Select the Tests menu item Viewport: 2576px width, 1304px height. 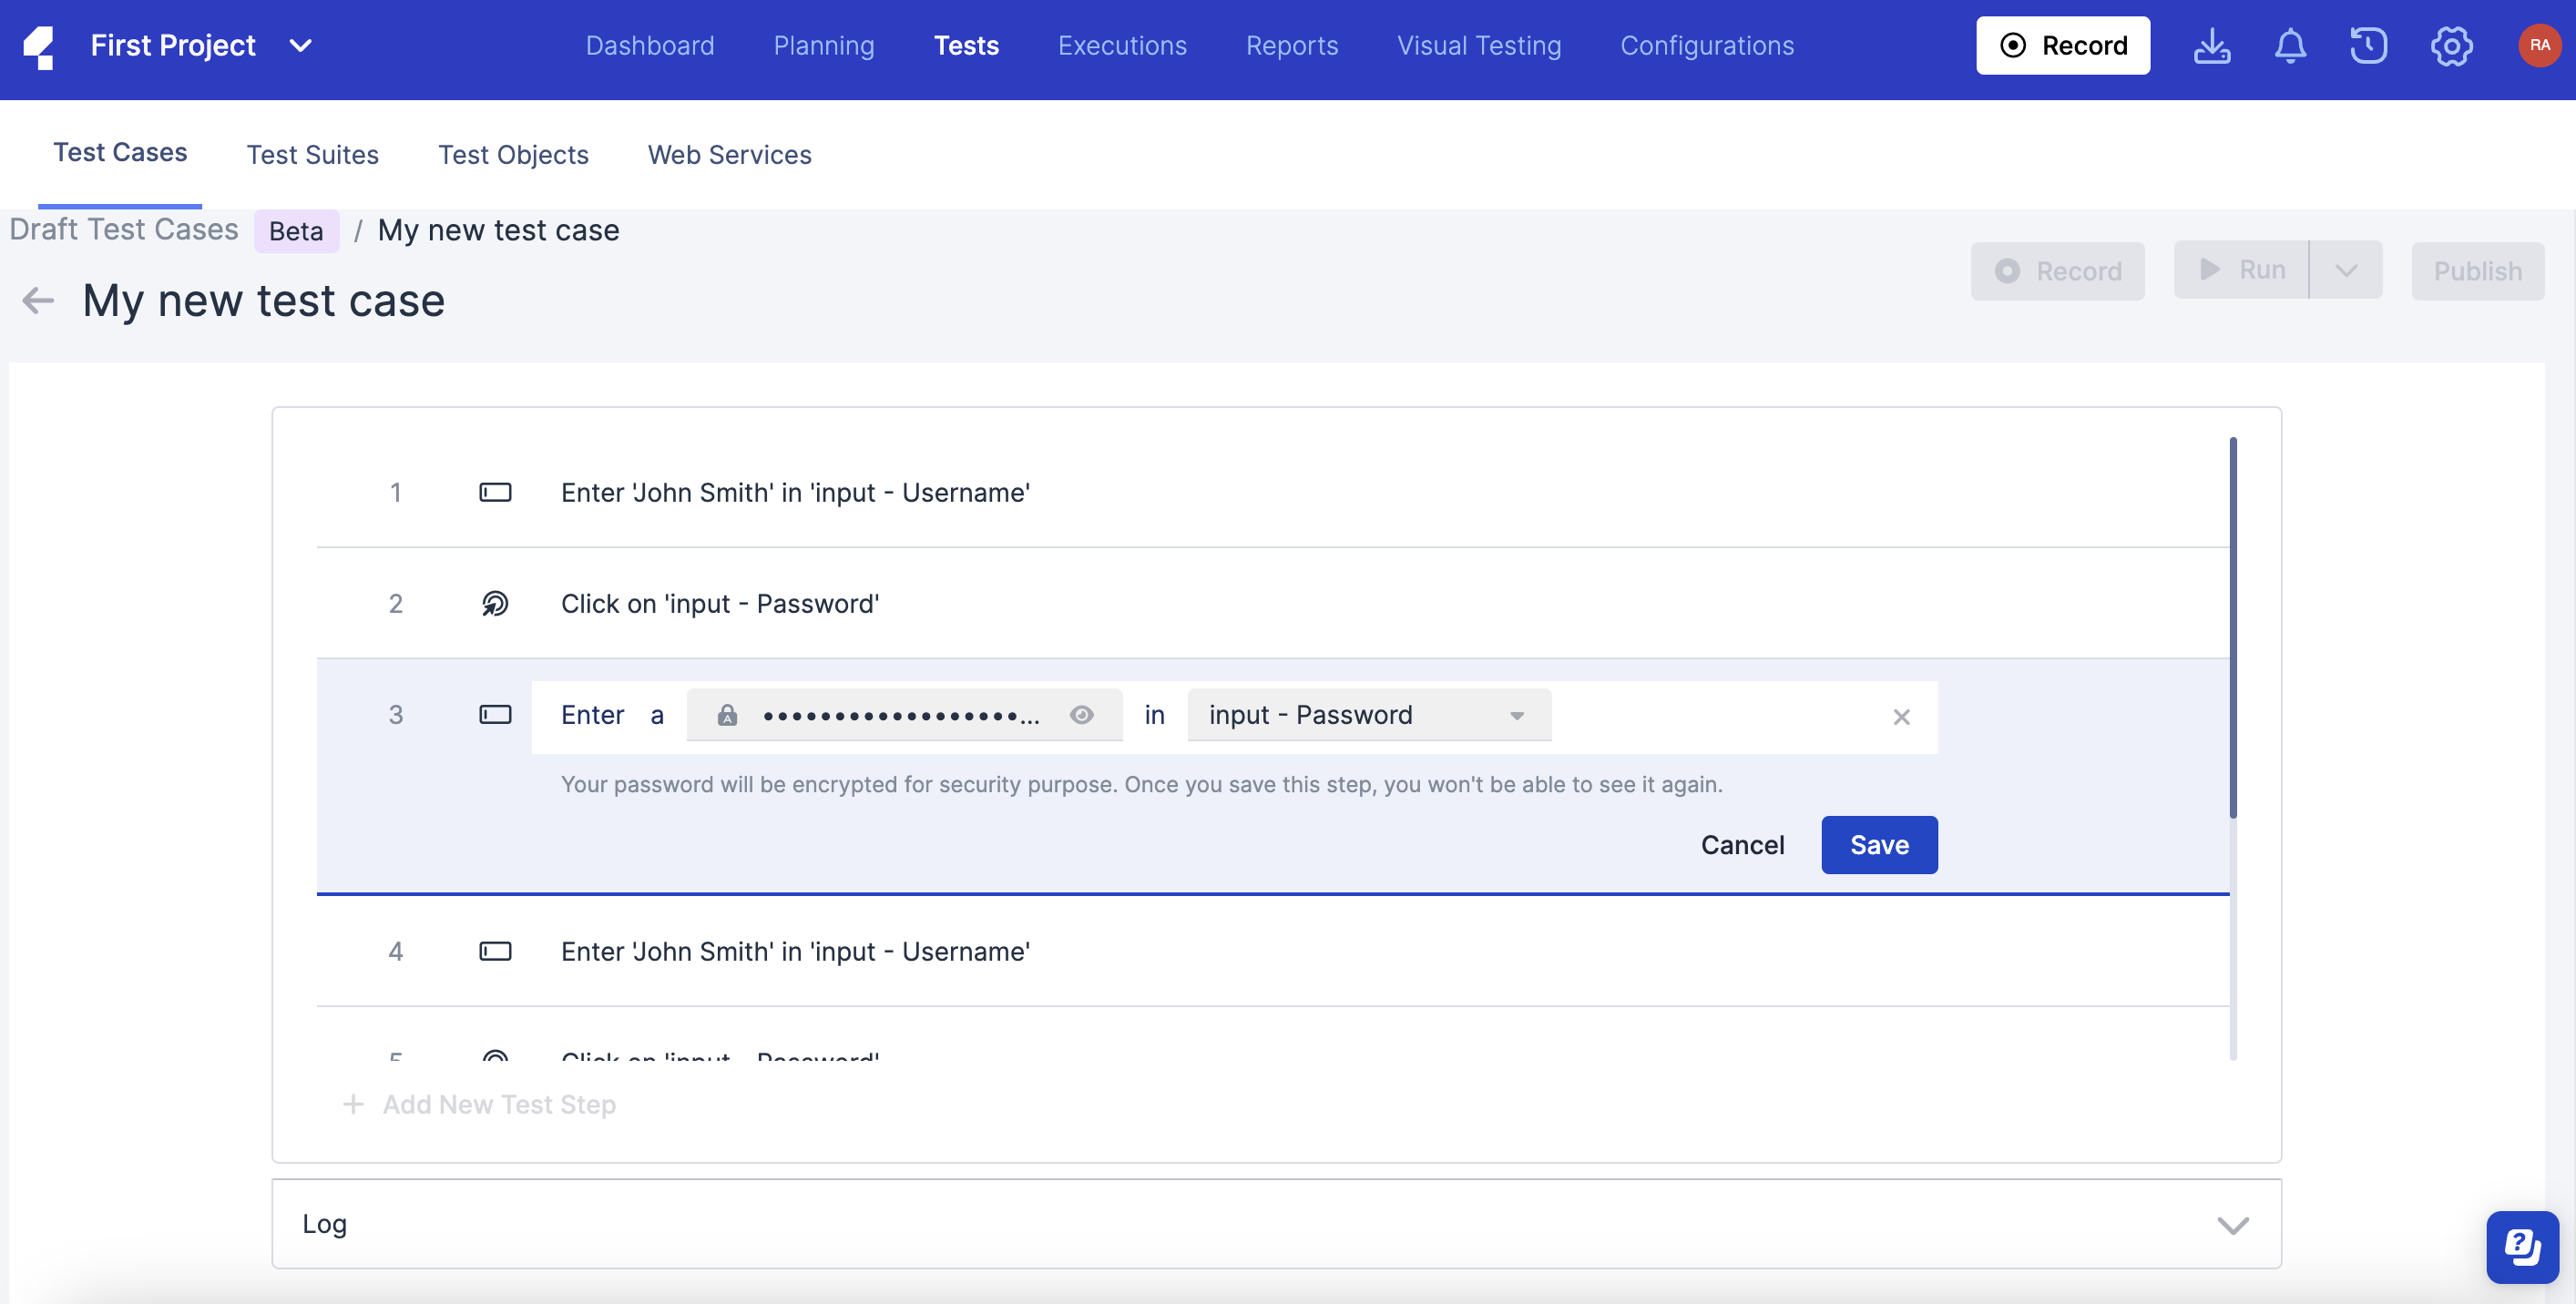click(966, 46)
